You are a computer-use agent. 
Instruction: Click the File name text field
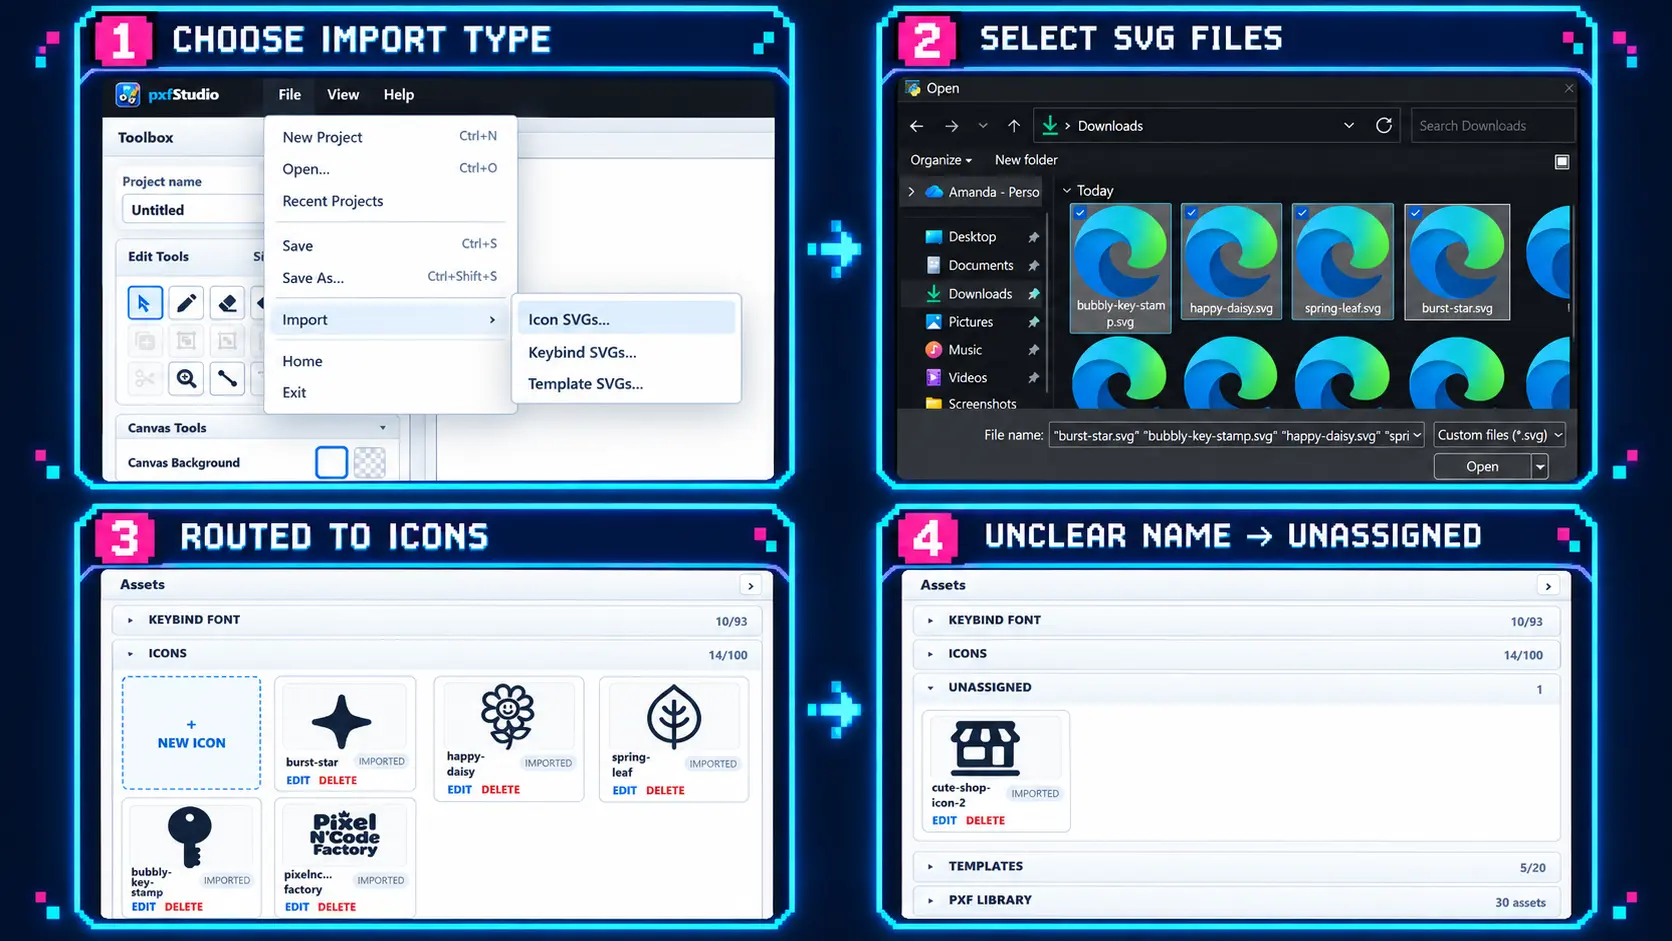1236,435
